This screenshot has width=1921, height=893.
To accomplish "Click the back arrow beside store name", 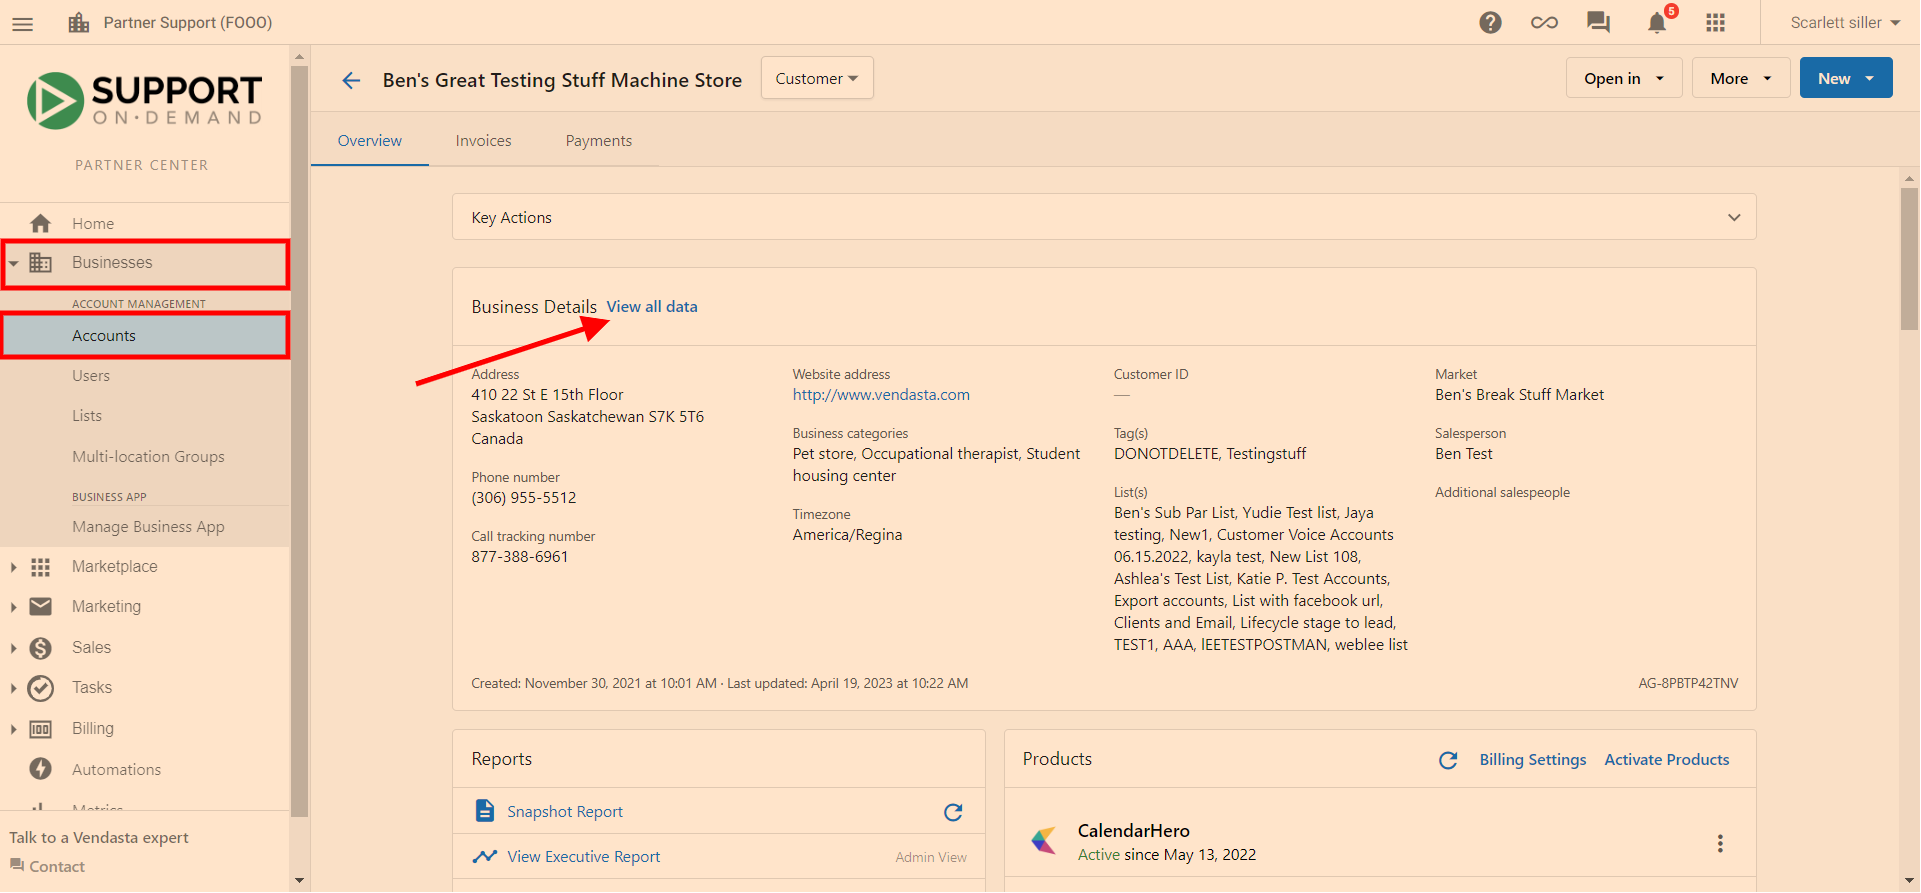I will point(350,80).
